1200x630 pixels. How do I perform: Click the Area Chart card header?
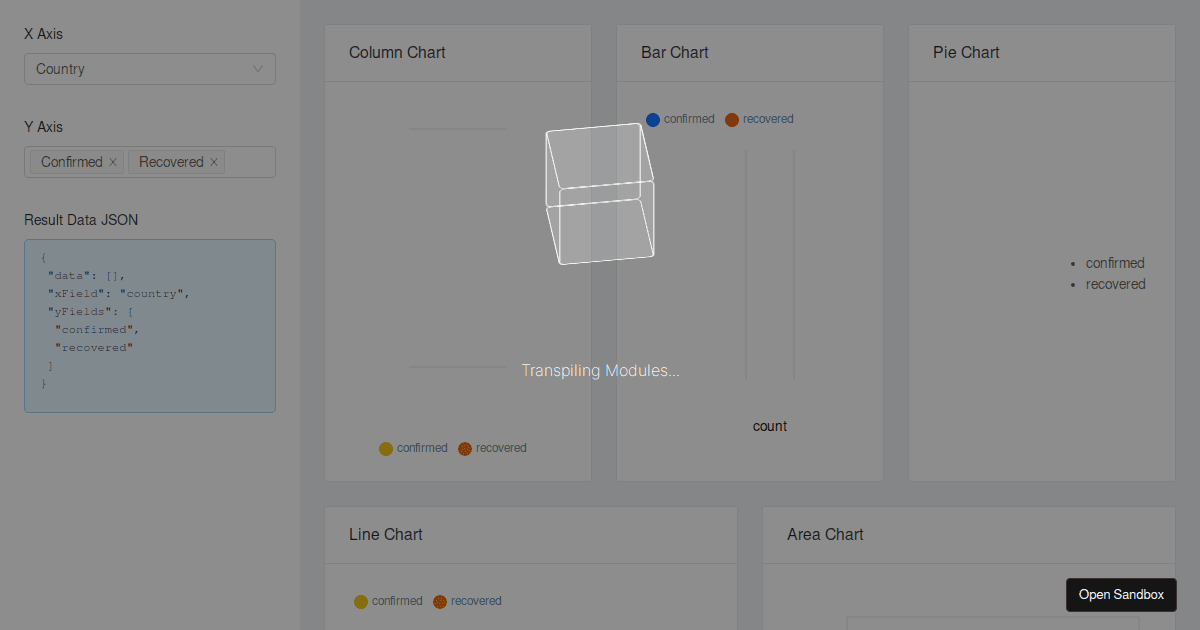[825, 534]
